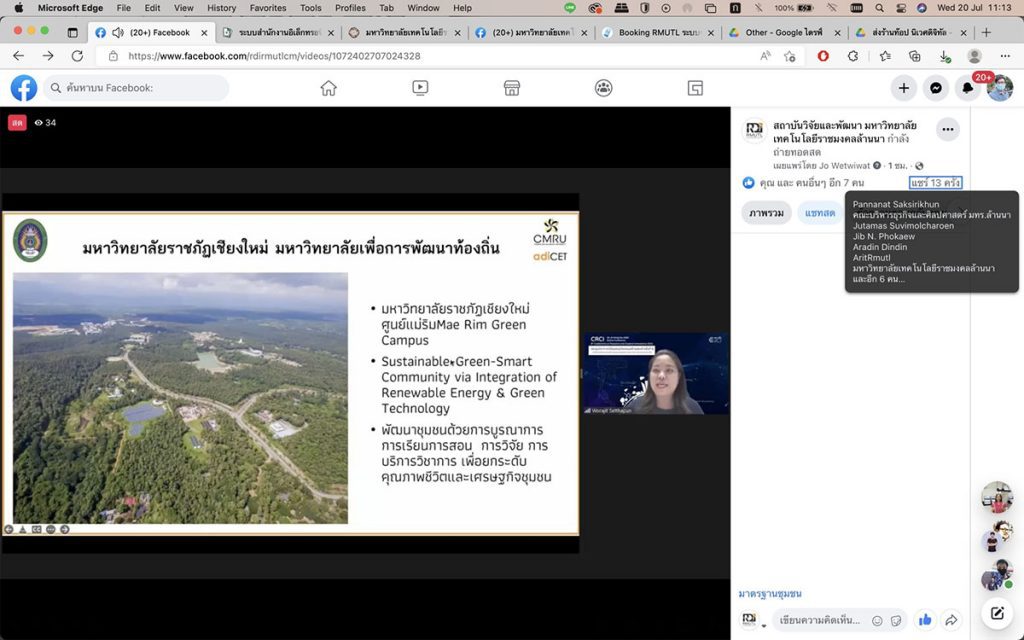
Task: Expand the commenting-as profile switcher
Action: pos(753,621)
